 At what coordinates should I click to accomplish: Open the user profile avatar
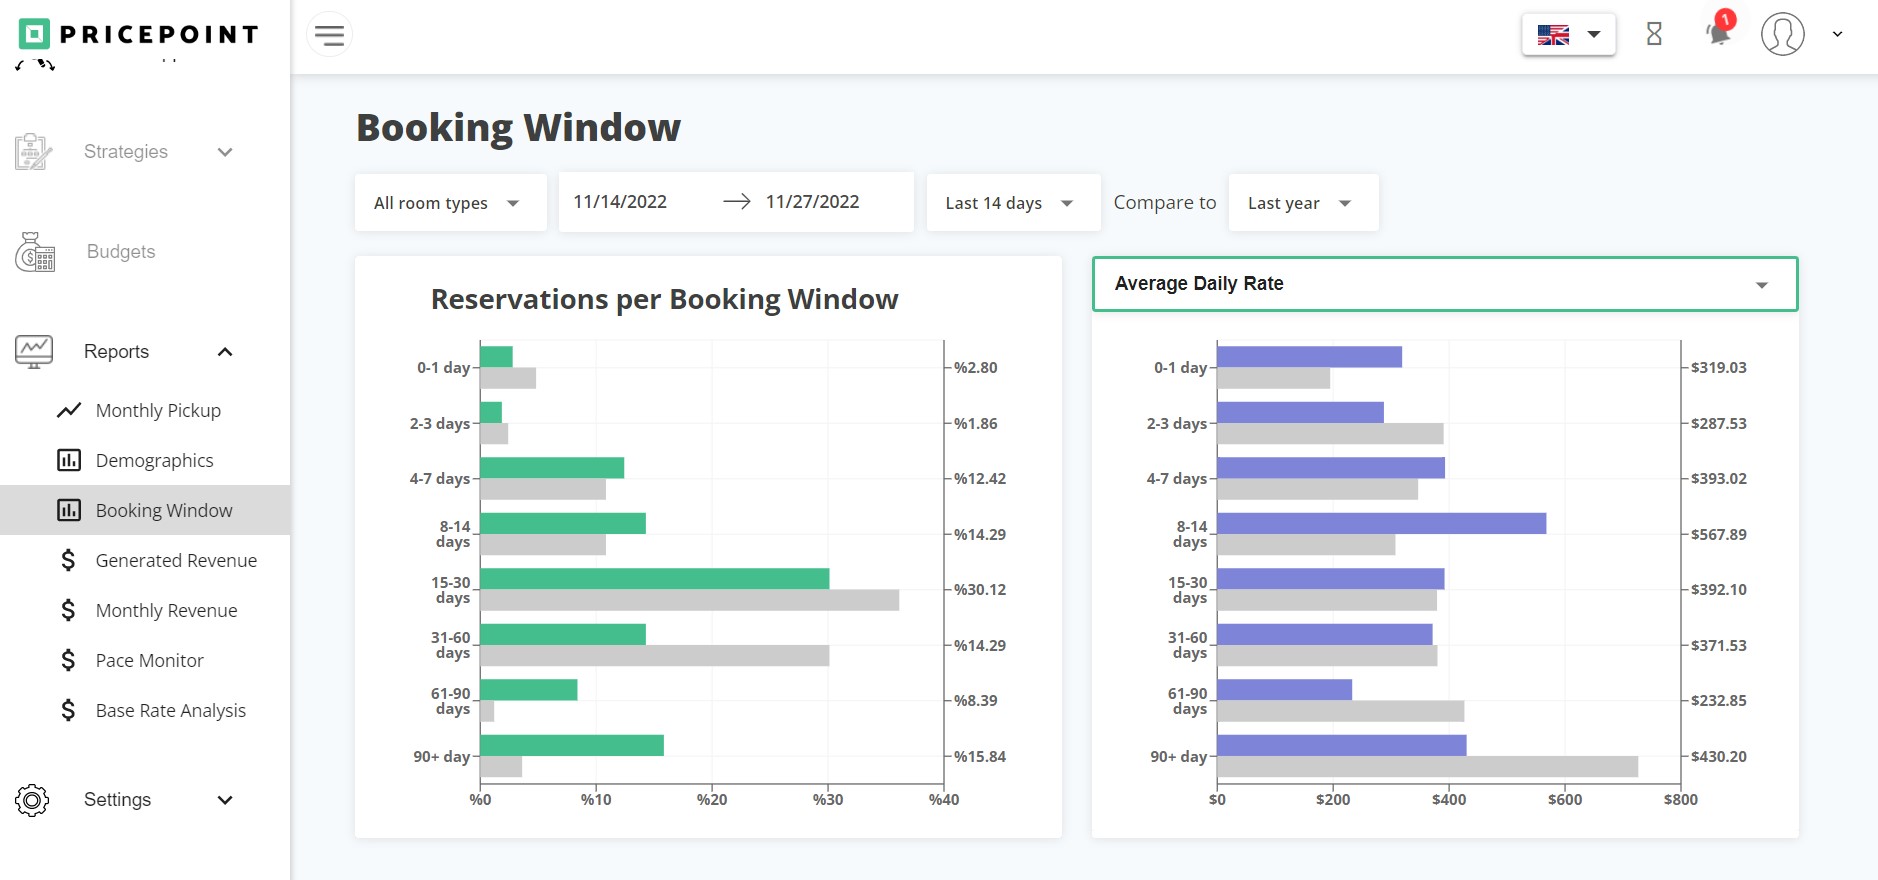[x=1782, y=34]
